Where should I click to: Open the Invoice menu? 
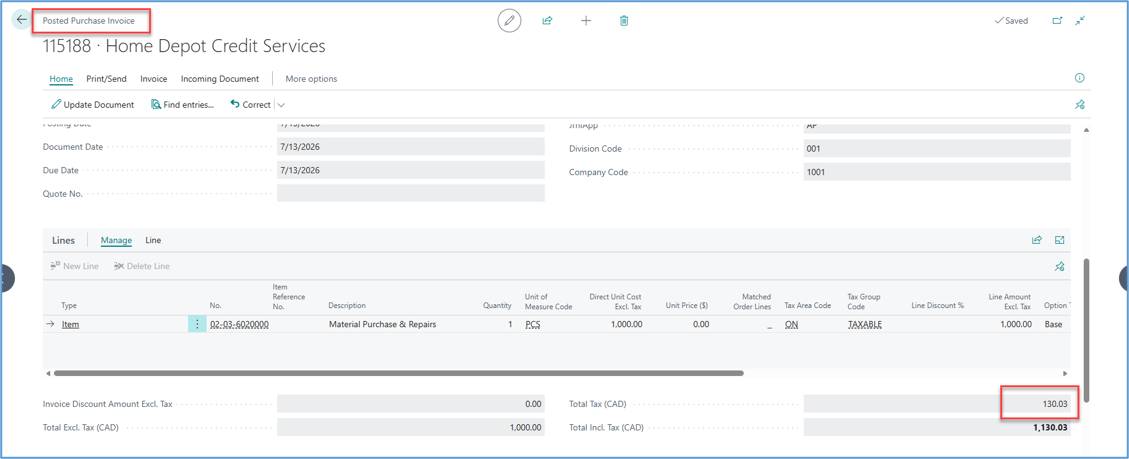point(153,79)
